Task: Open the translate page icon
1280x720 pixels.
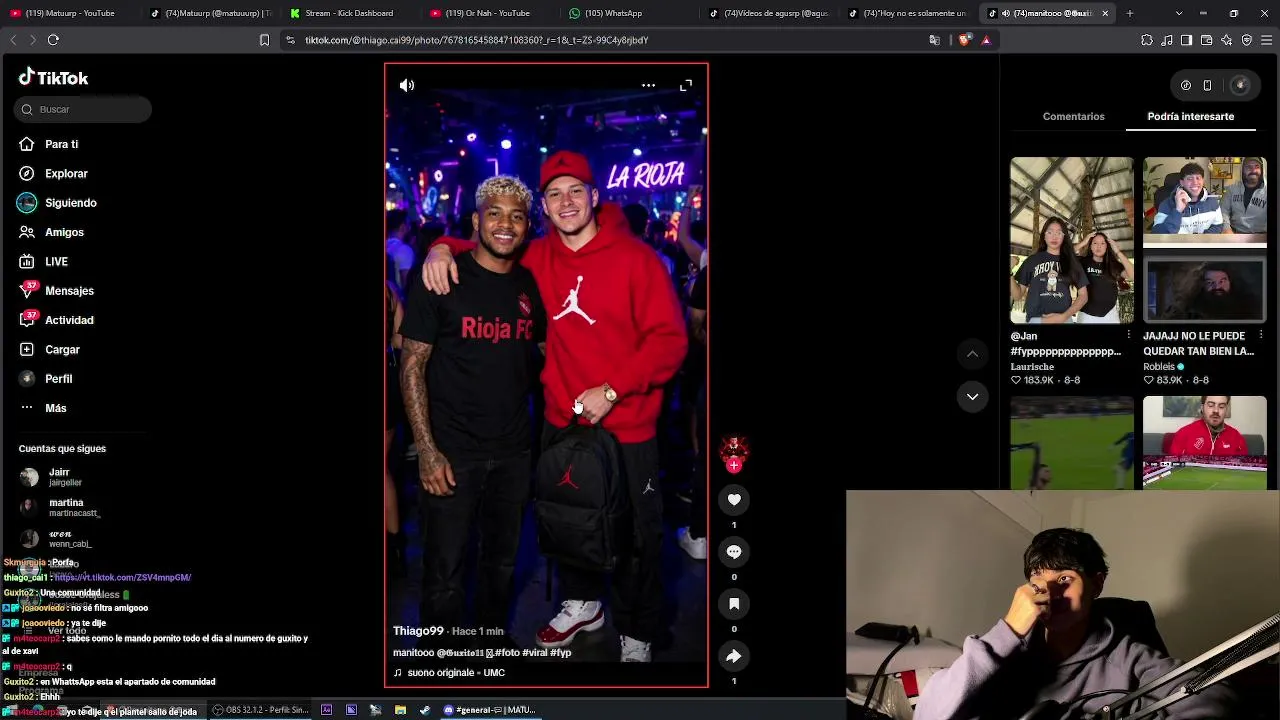Action: (935, 40)
